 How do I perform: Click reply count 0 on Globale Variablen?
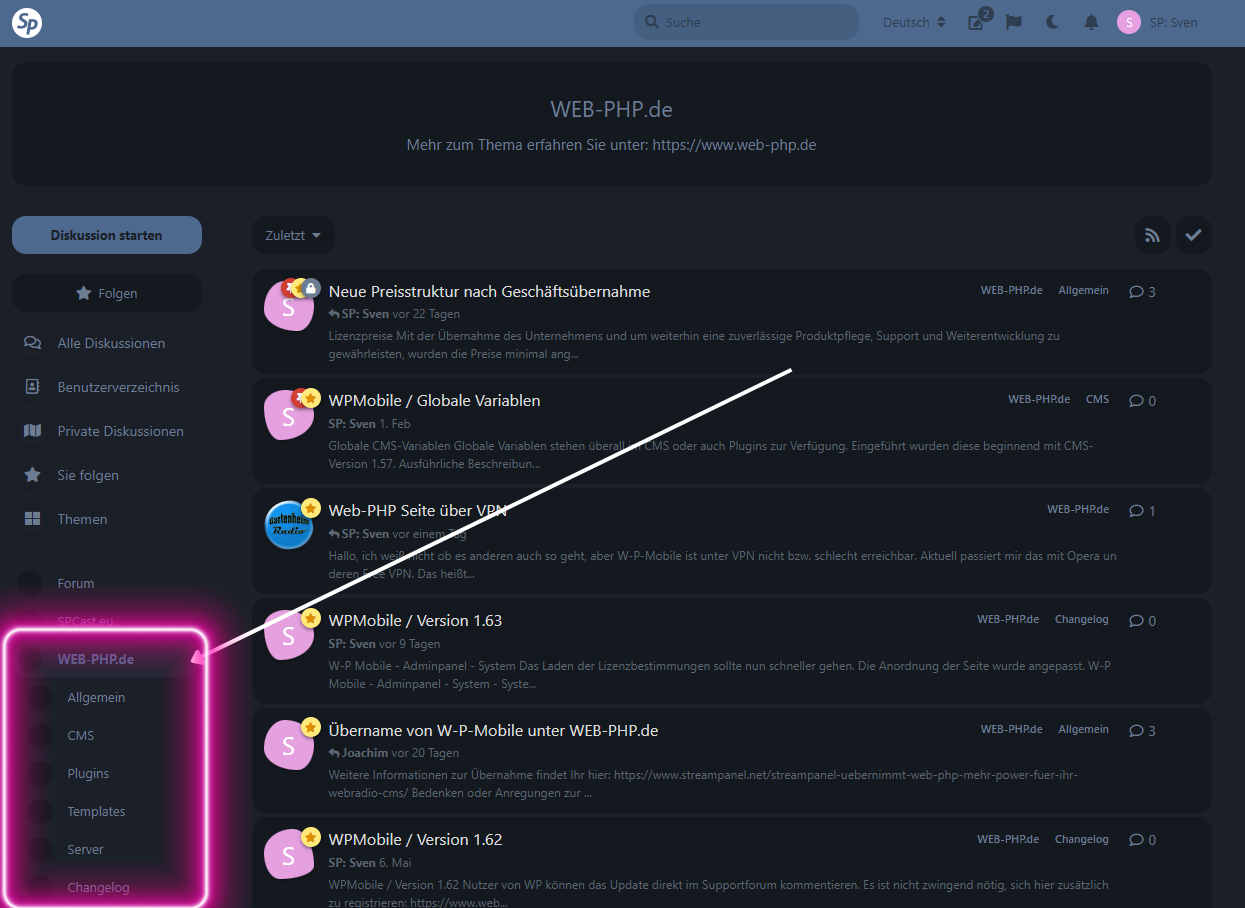click(x=1142, y=401)
